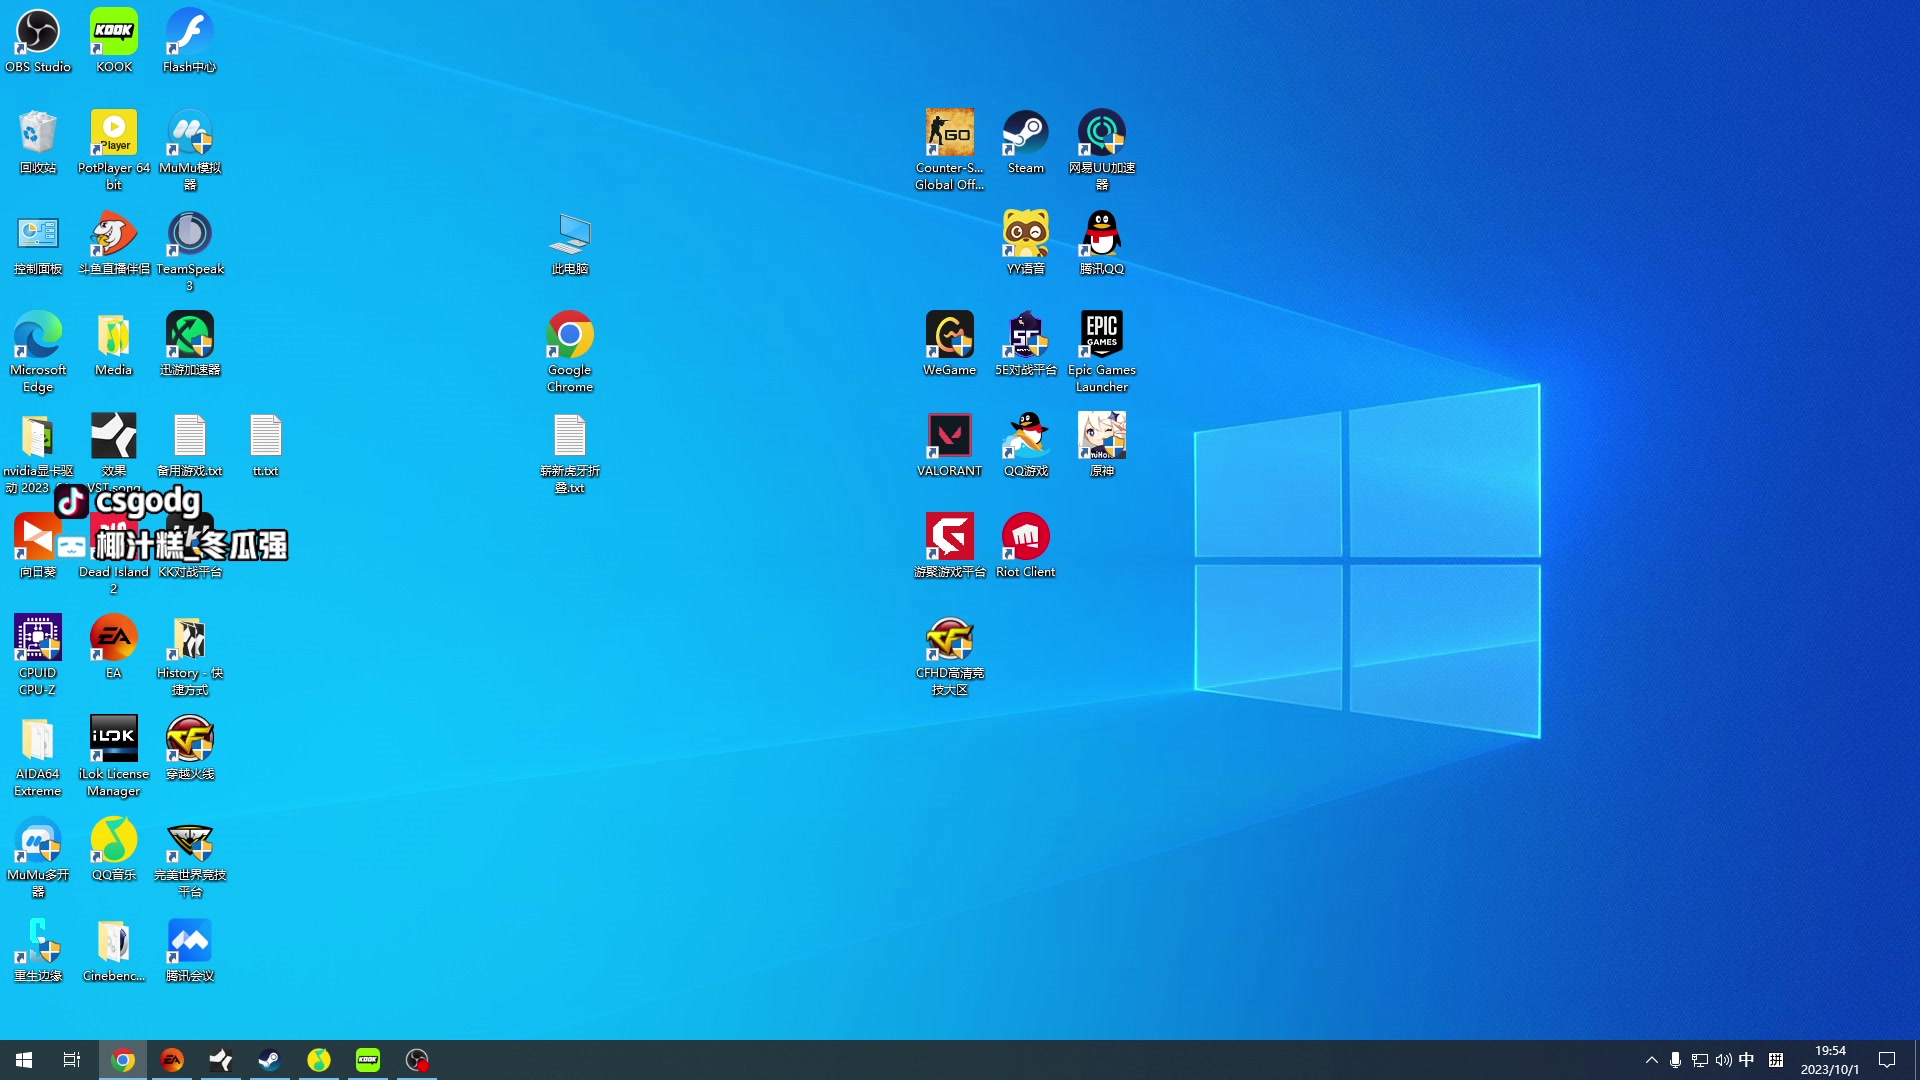Select the 此电脑 This PC icon
Viewport: 1920px width, 1080px height.
coord(570,243)
